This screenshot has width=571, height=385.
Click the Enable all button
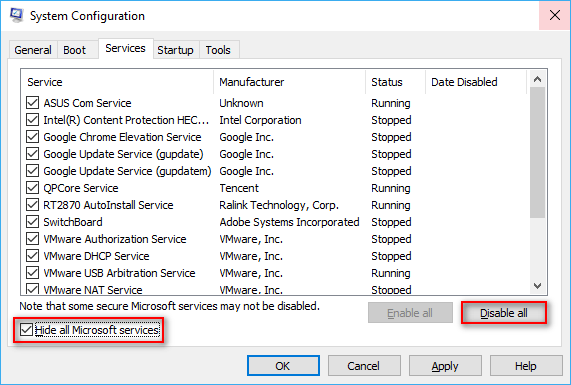click(x=410, y=313)
